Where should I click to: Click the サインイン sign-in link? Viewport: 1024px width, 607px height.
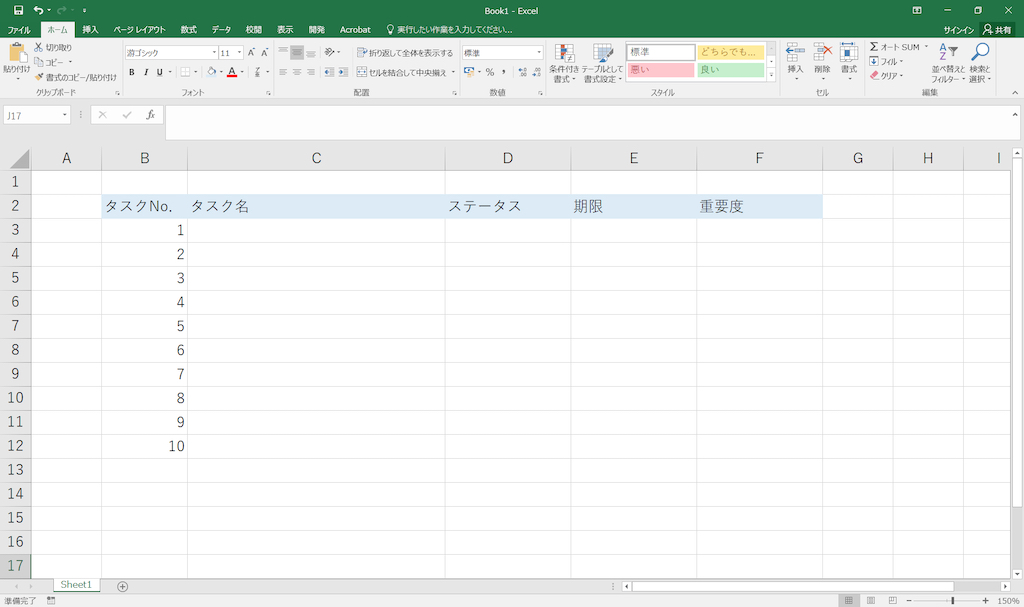[959, 30]
